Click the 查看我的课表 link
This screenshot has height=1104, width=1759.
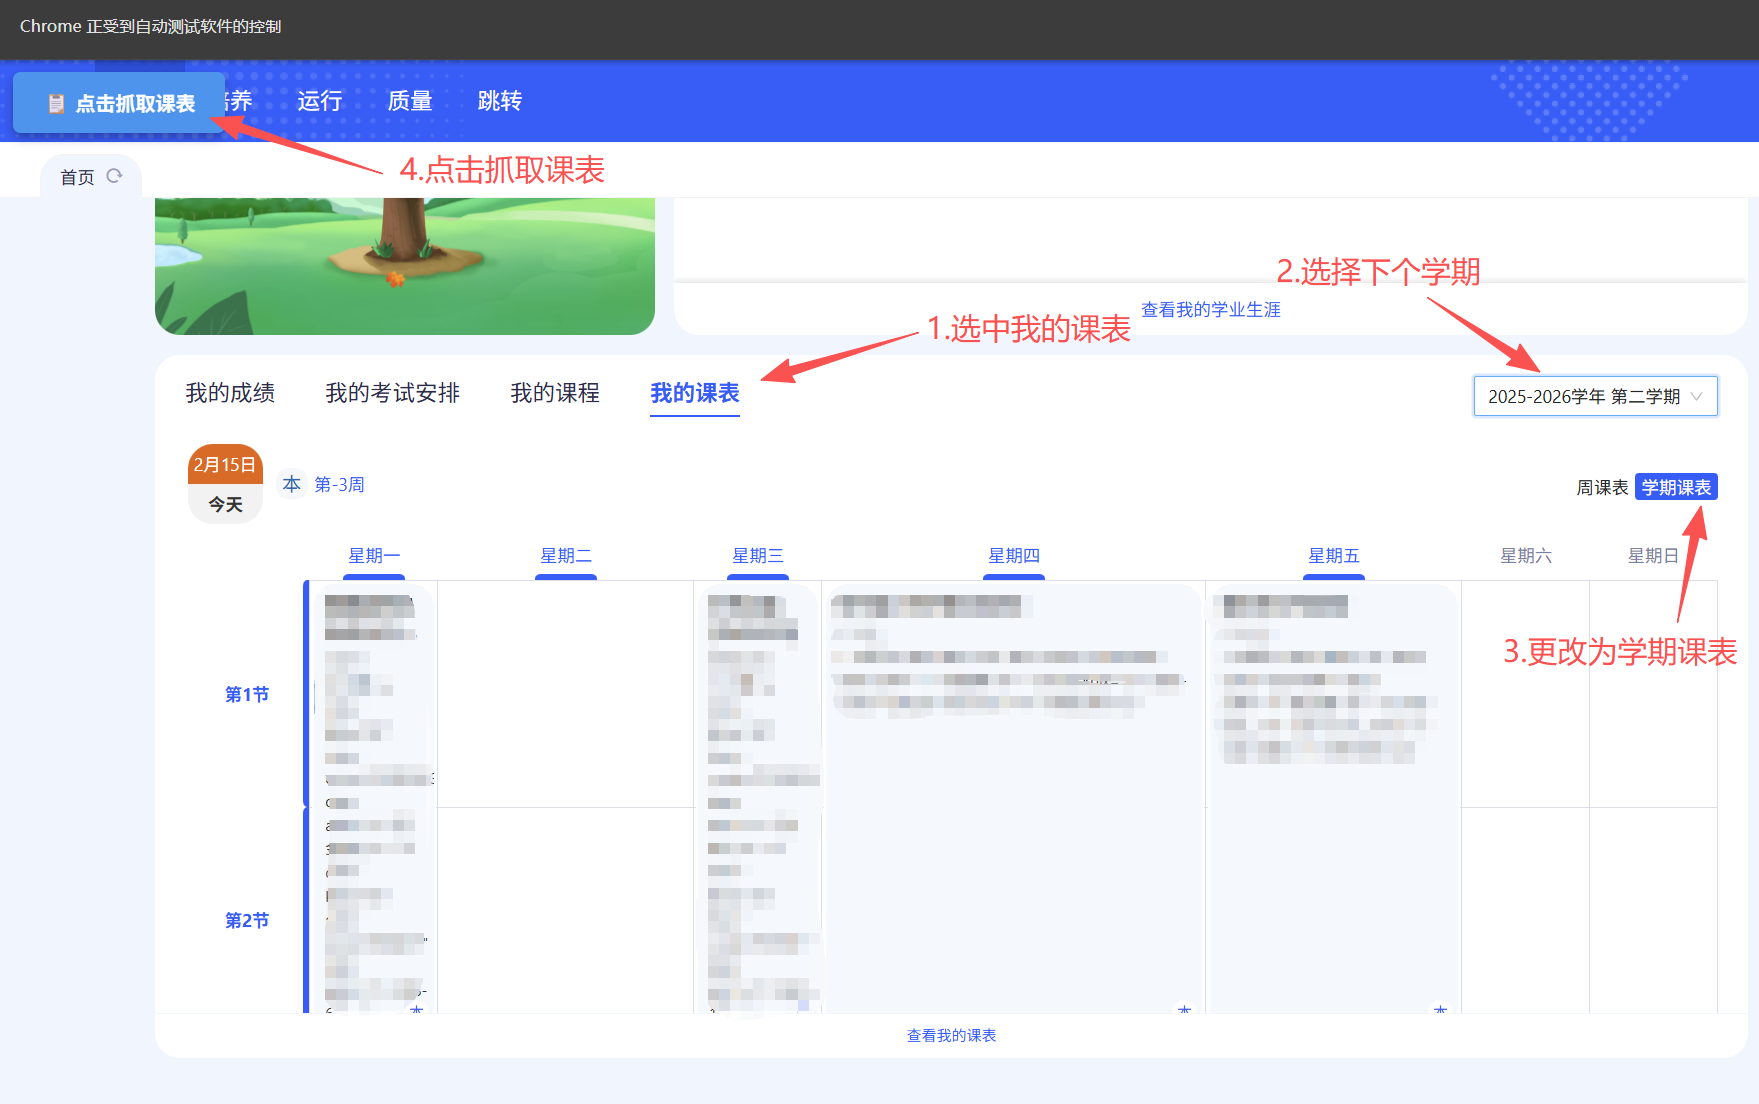[951, 1036]
